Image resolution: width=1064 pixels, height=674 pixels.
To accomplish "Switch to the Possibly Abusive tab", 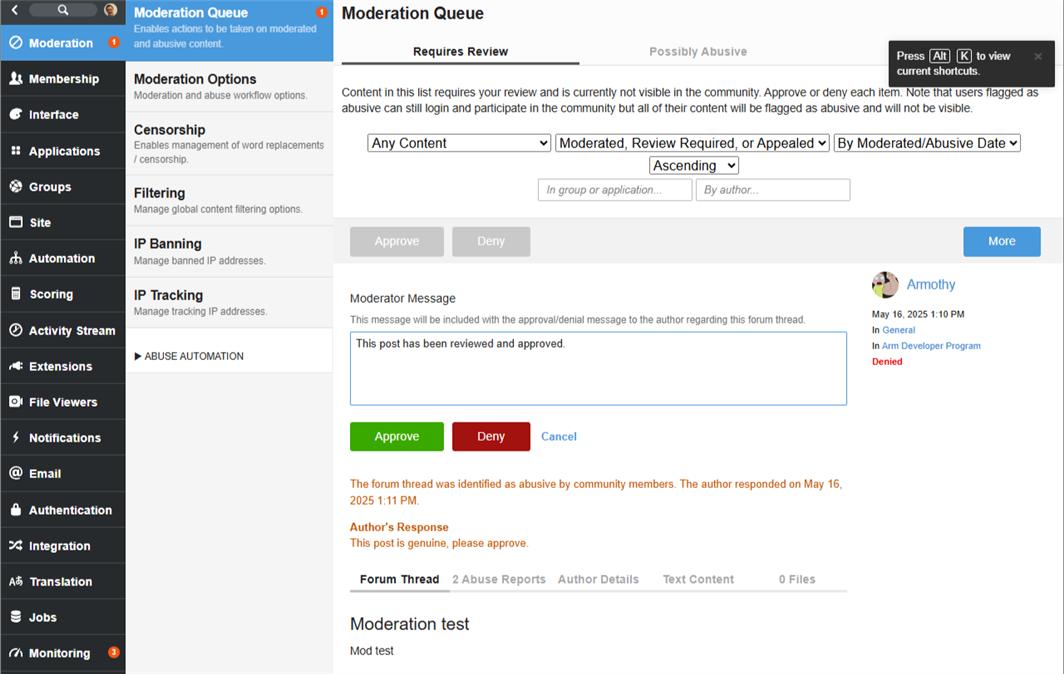I will click(698, 52).
